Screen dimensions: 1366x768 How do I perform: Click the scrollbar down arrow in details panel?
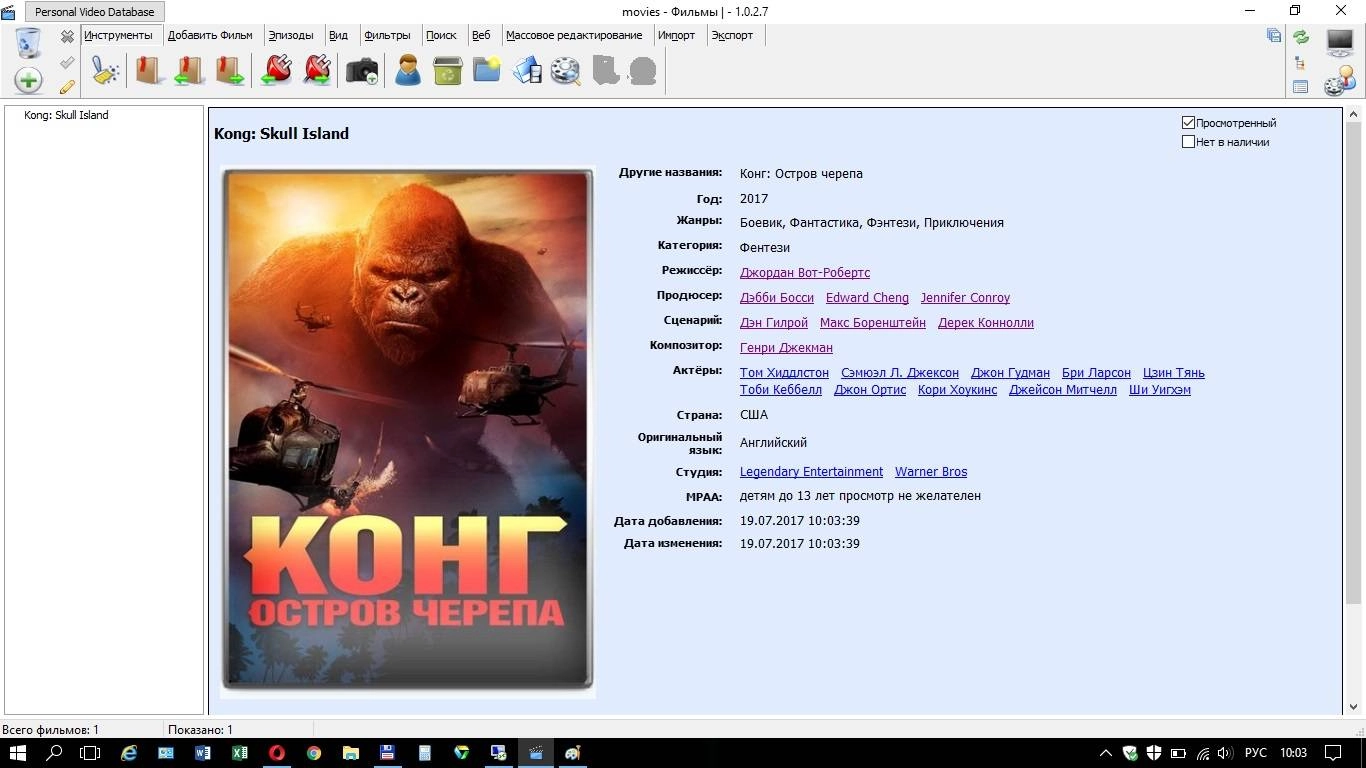(1353, 707)
